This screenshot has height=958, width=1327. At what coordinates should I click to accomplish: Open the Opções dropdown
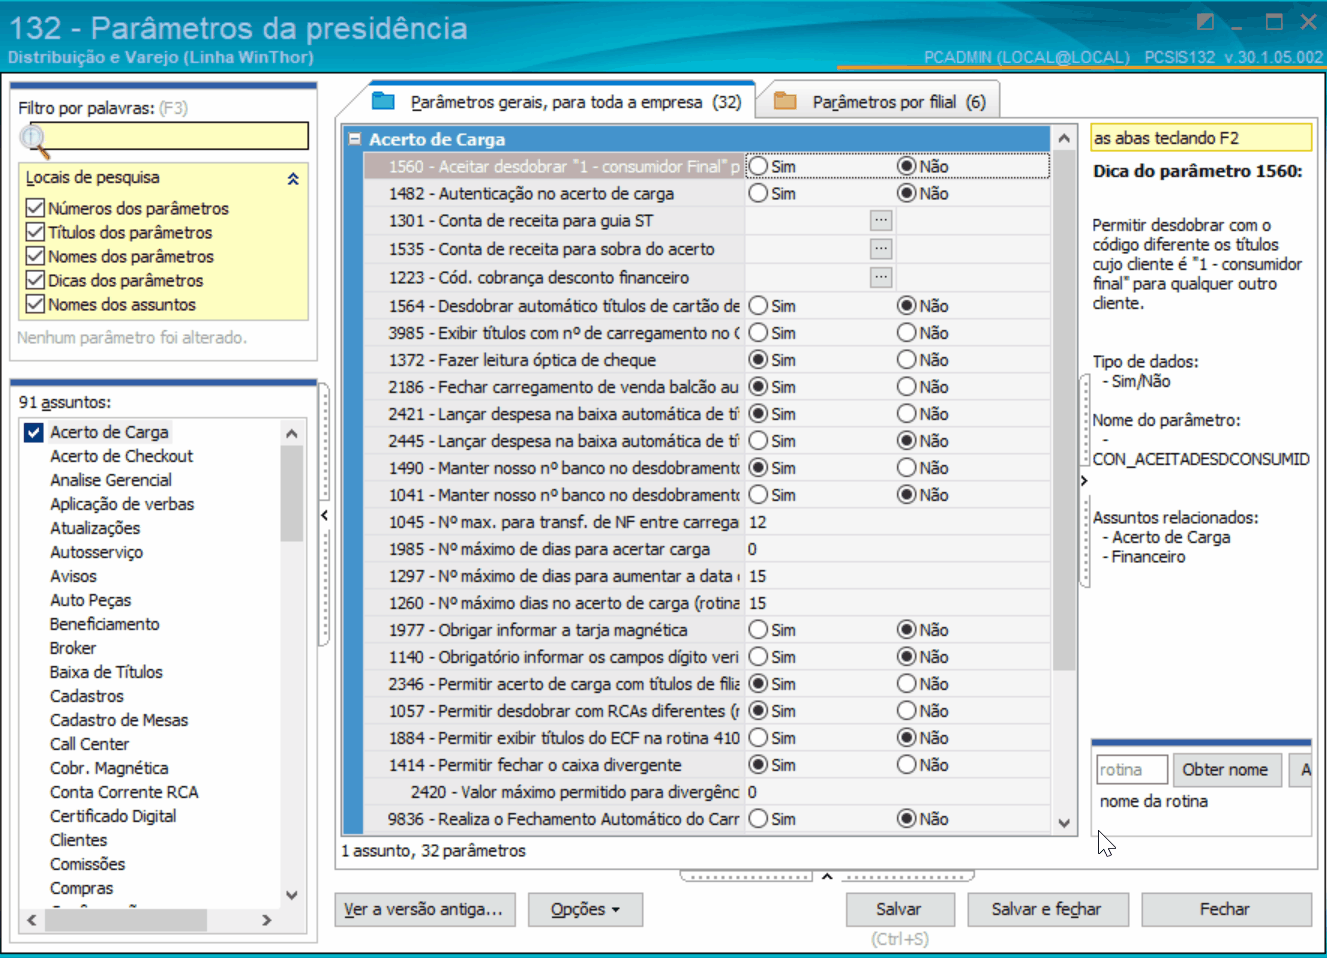point(585,909)
